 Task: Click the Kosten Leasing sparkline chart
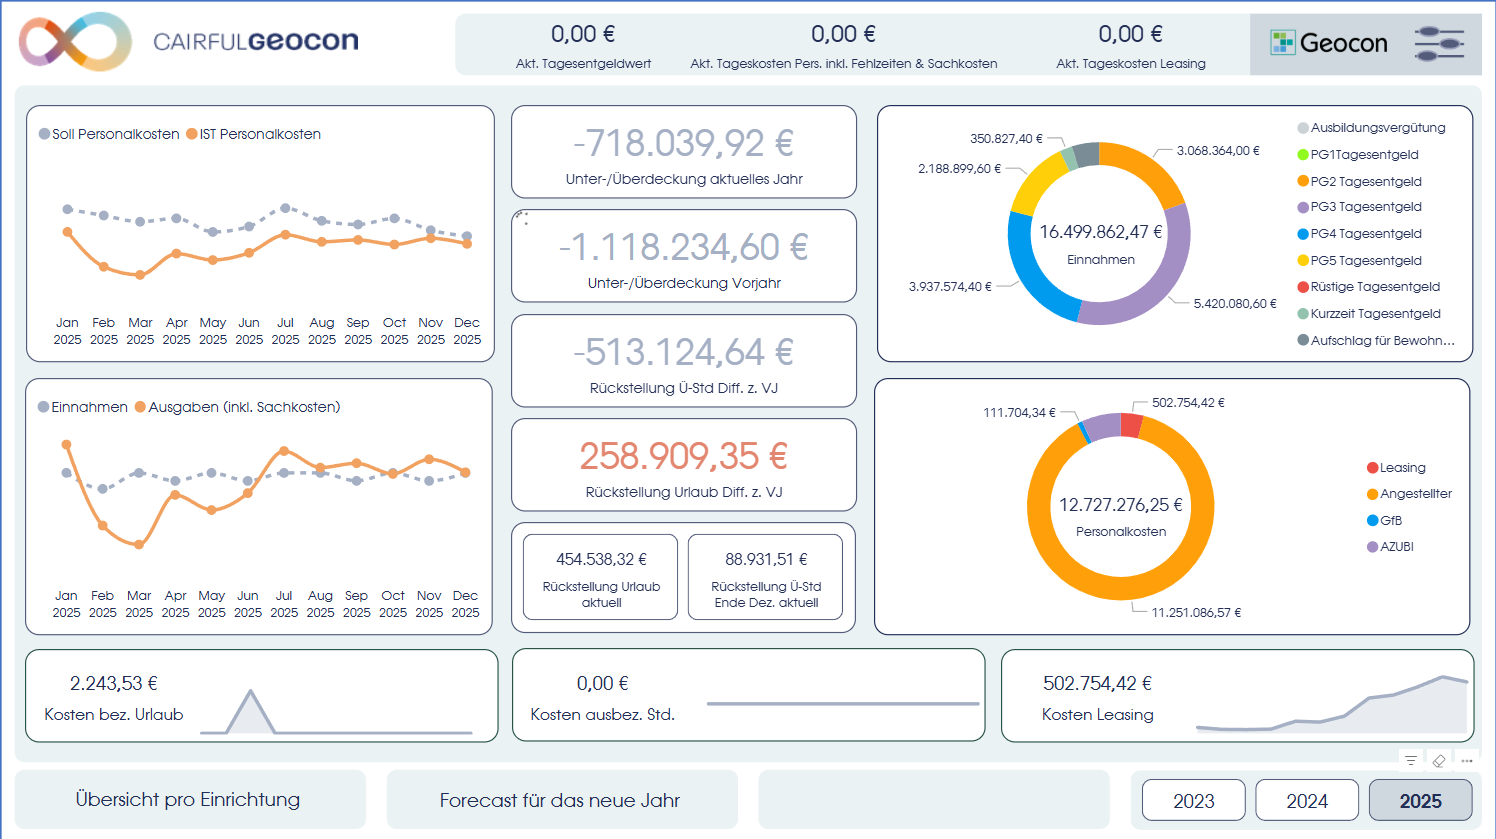pos(1331,707)
